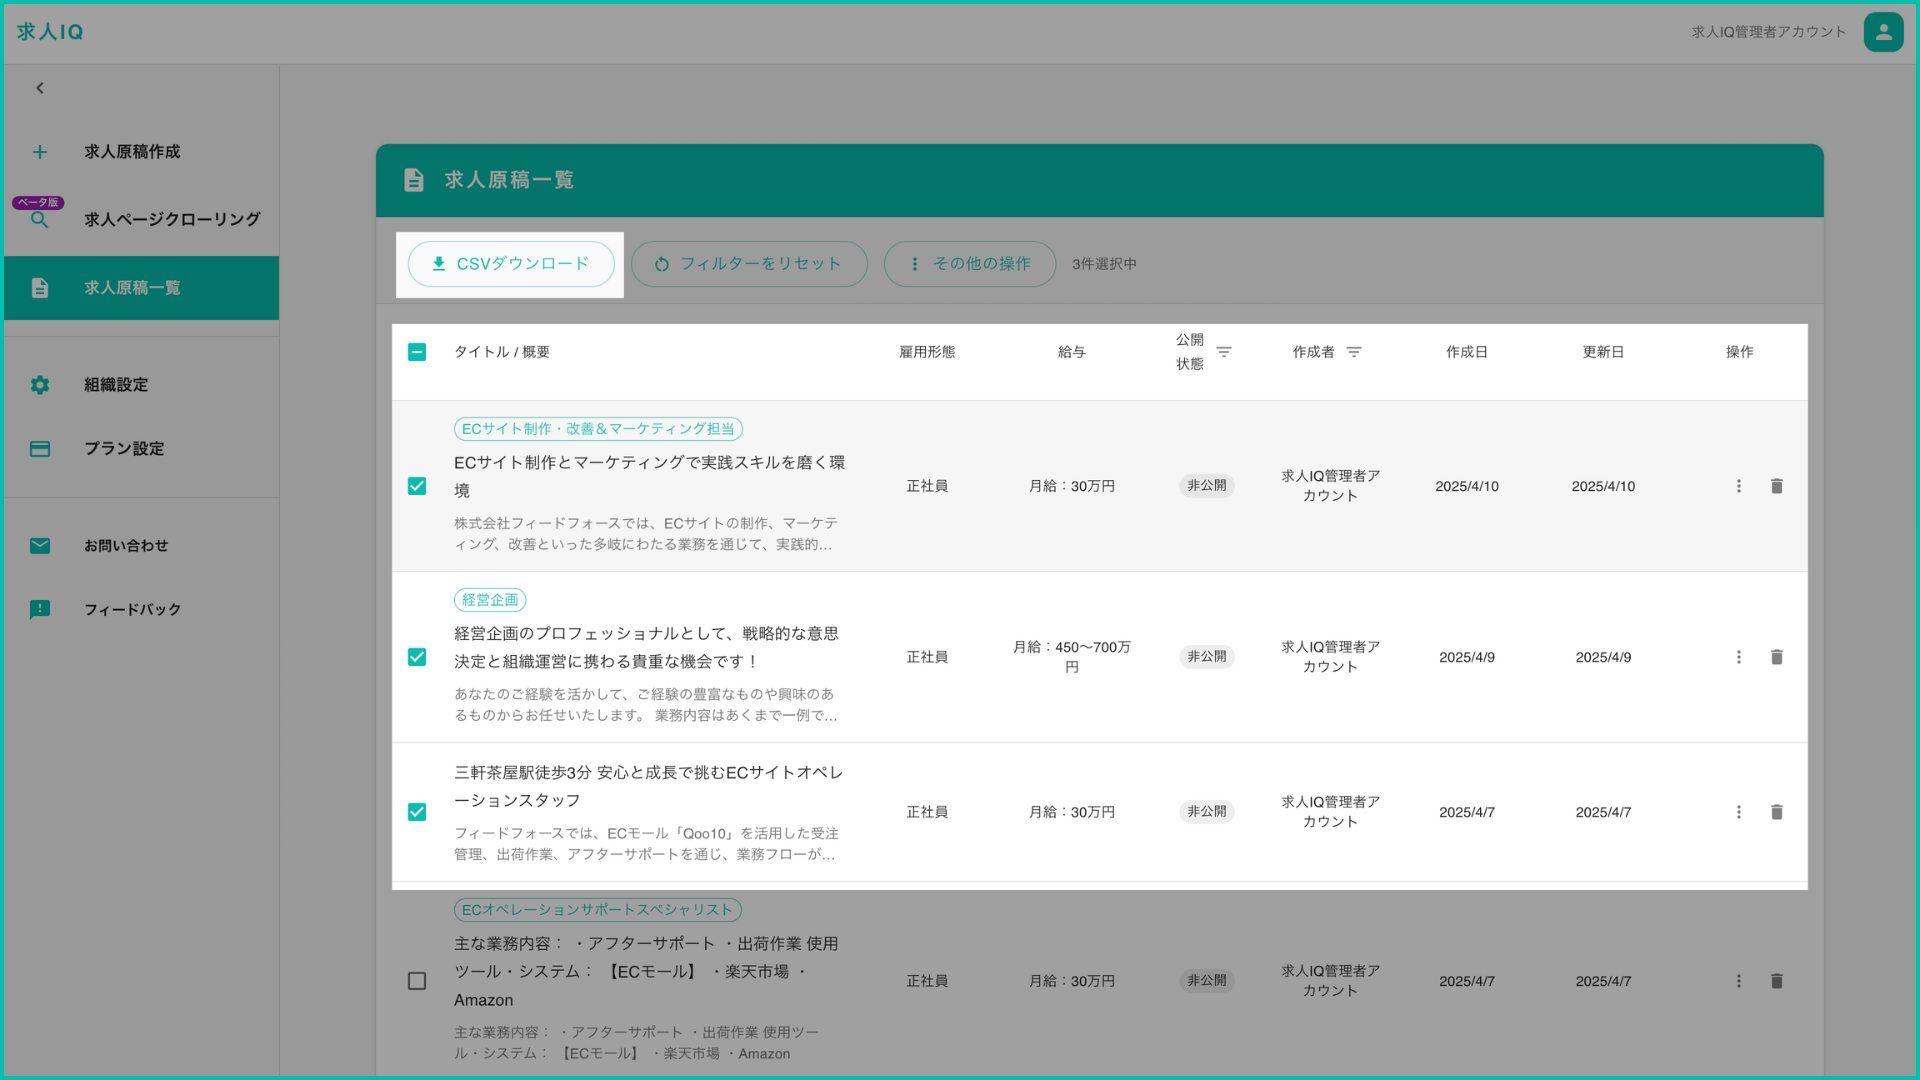Open 組織設定 gear menu item

point(40,385)
